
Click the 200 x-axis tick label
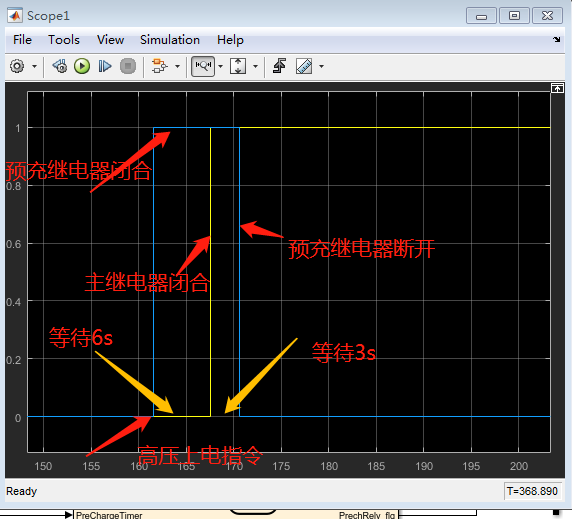pyautogui.click(x=519, y=466)
